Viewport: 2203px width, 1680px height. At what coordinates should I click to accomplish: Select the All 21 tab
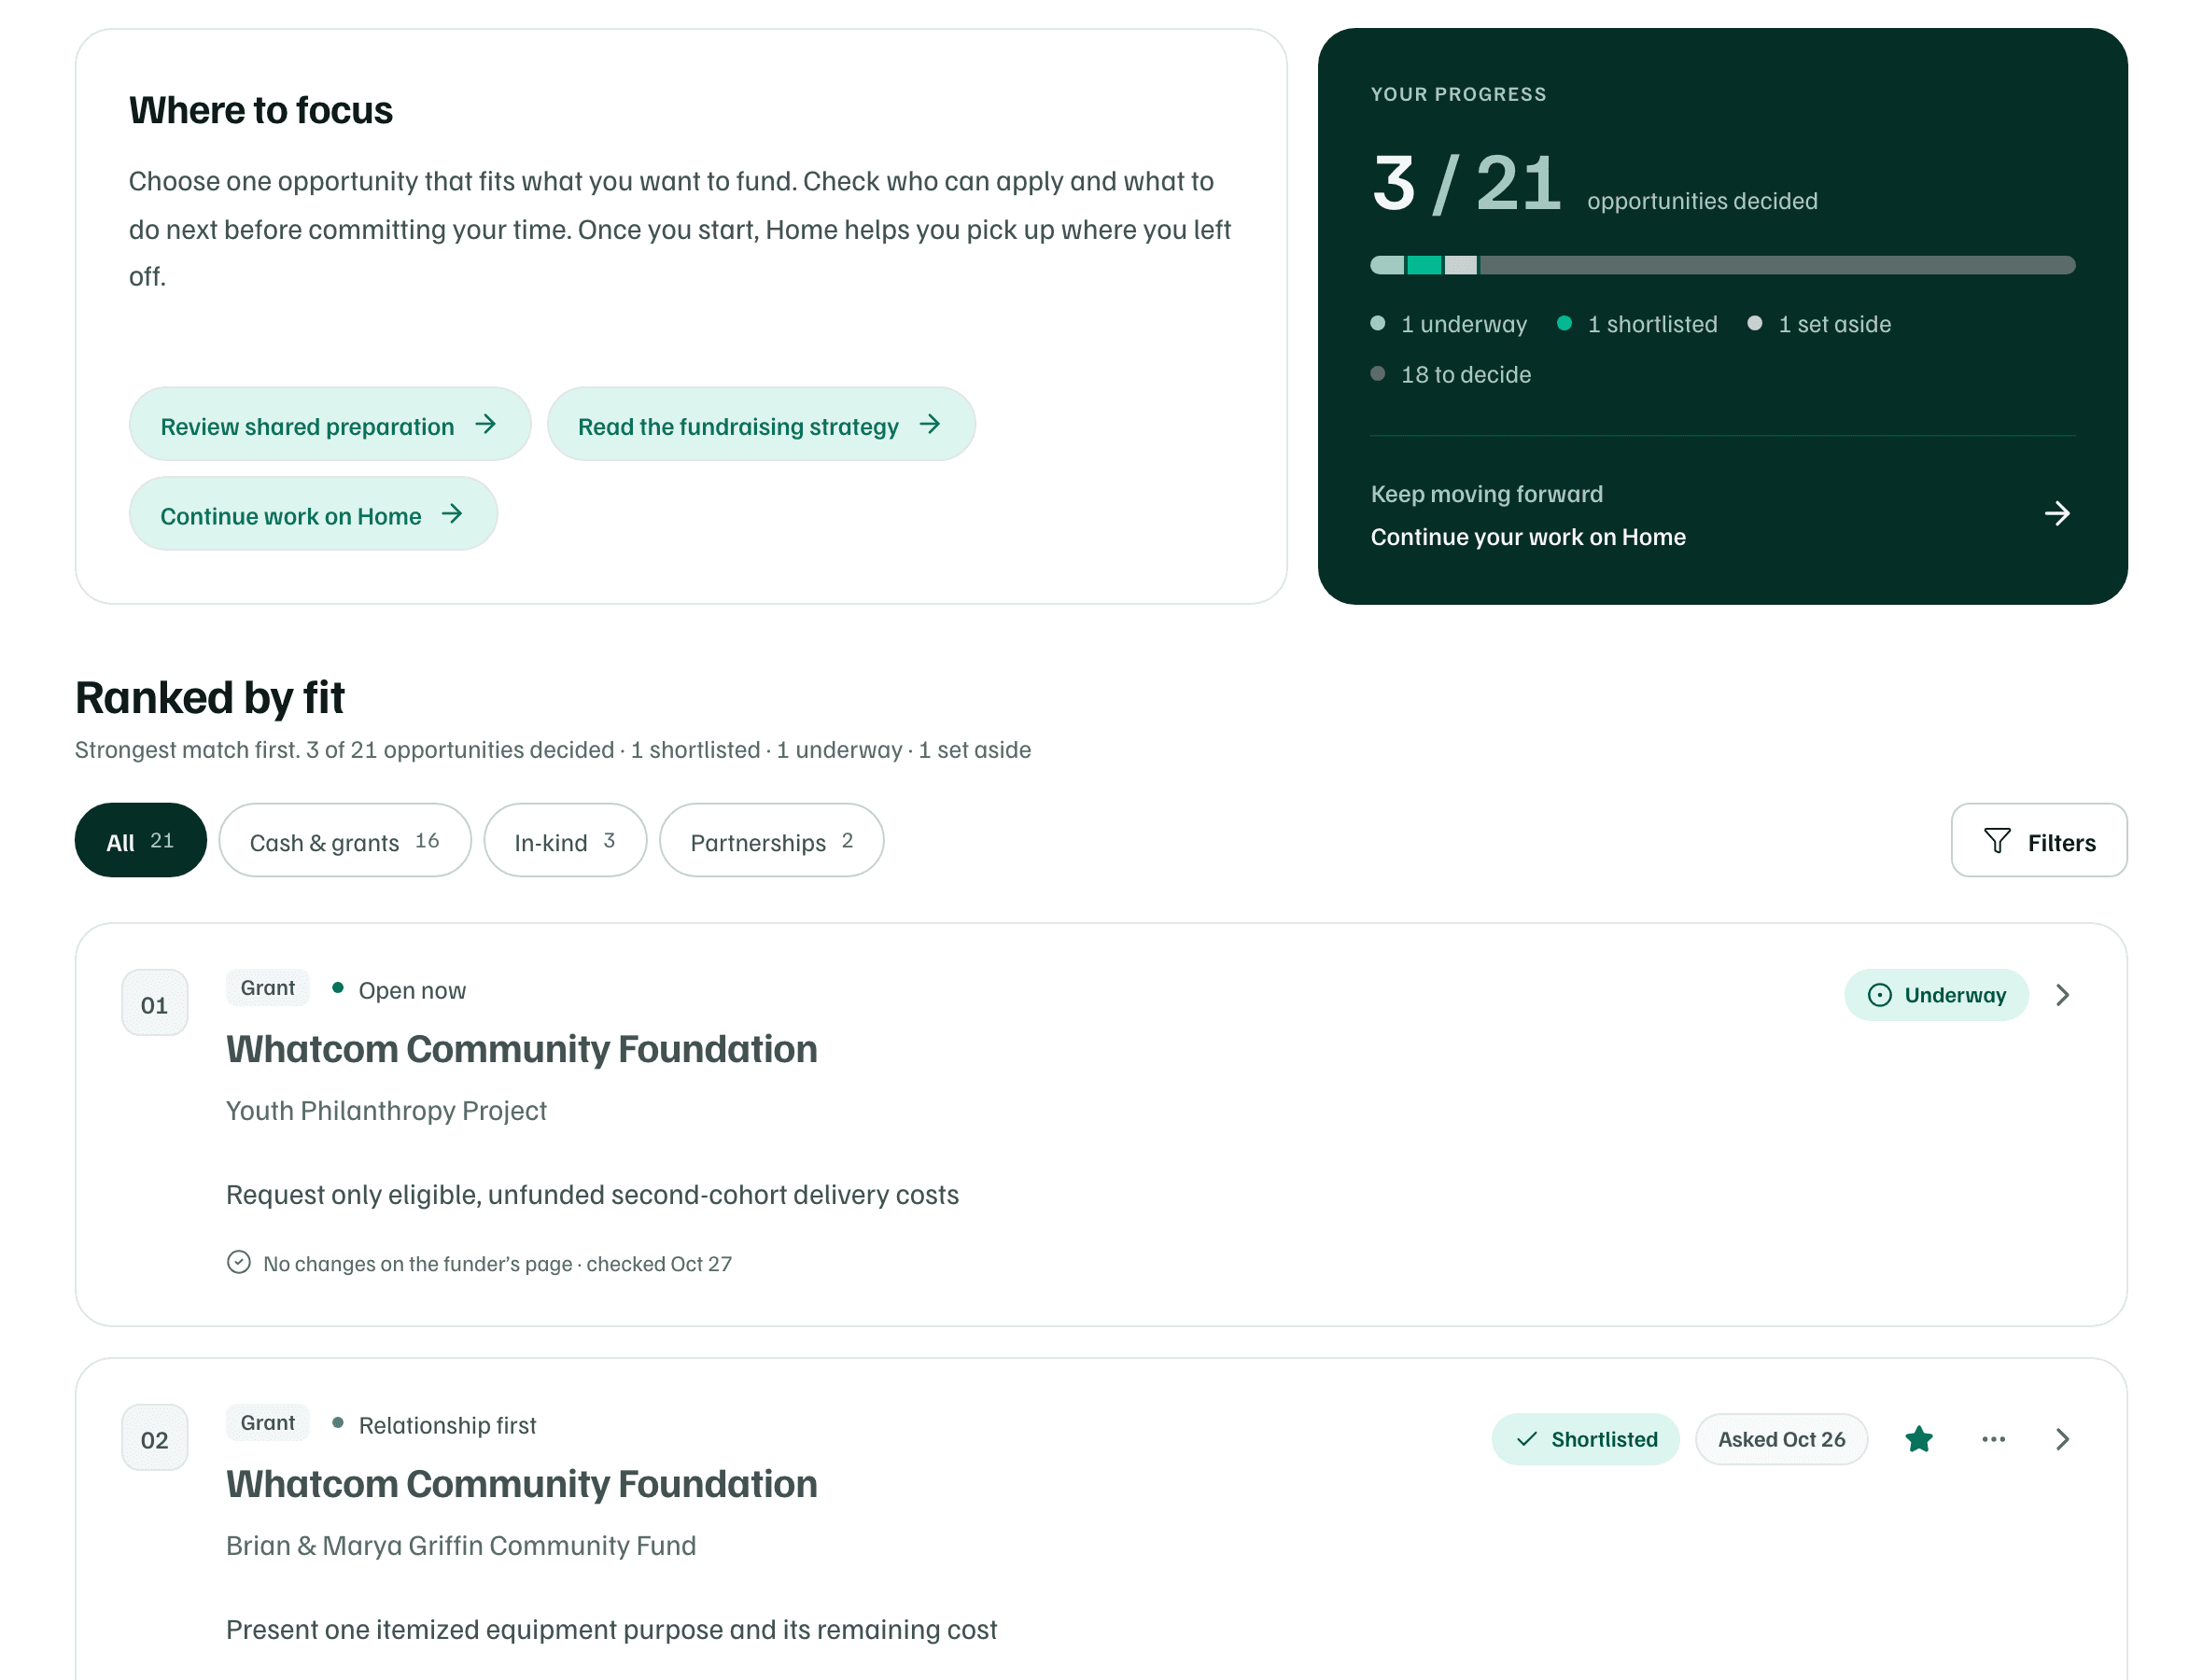coord(141,840)
